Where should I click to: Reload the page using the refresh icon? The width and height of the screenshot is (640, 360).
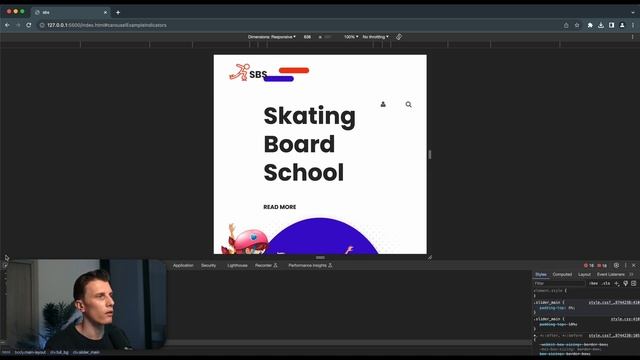tap(29, 25)
